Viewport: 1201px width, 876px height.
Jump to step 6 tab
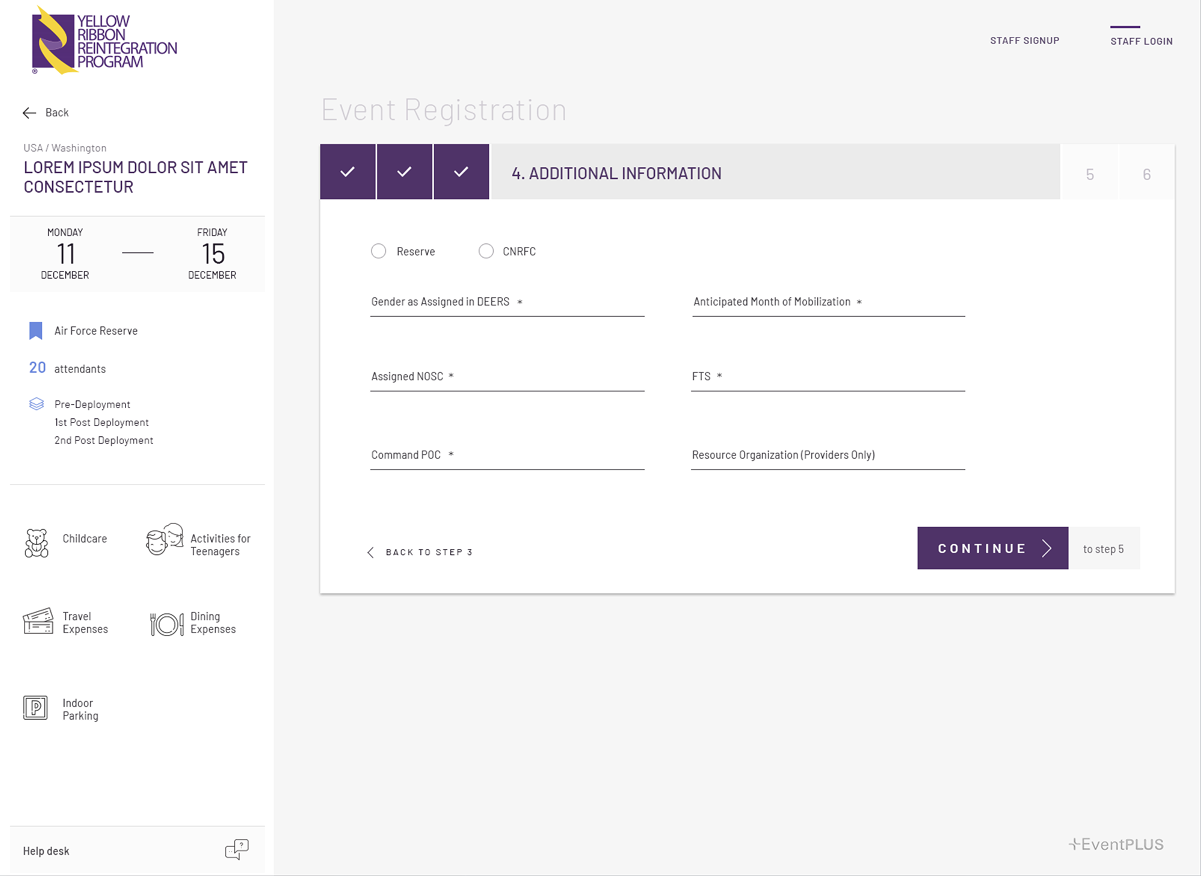point(1147,174)
